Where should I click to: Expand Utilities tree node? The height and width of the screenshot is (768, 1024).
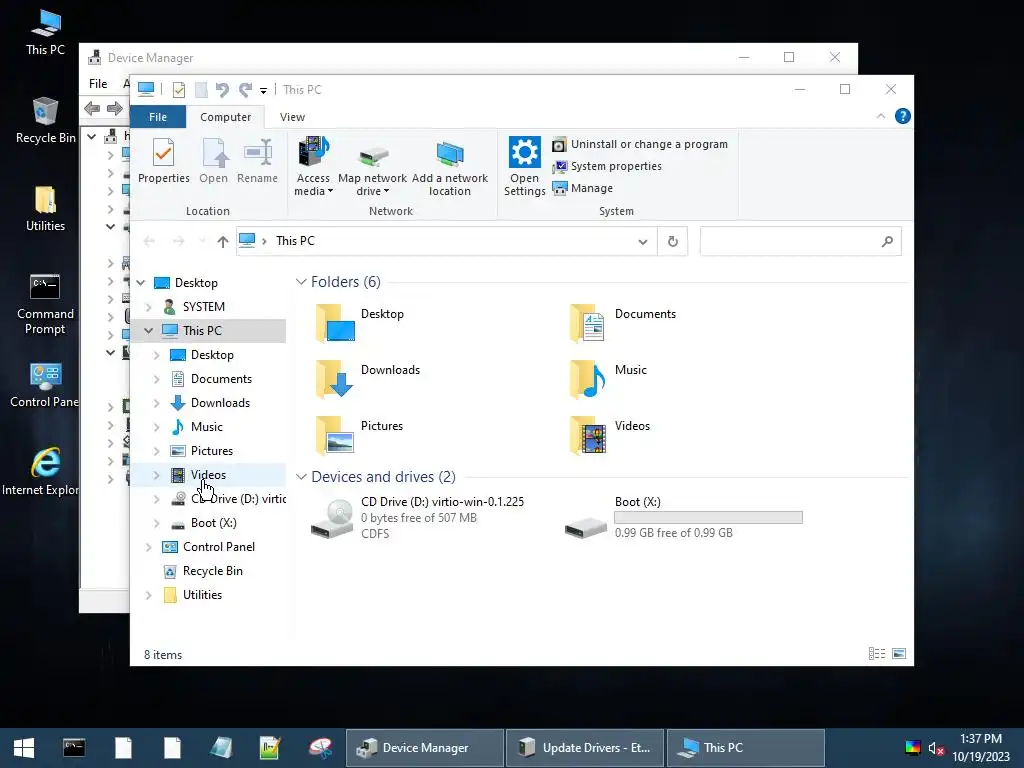click(149, 595)
